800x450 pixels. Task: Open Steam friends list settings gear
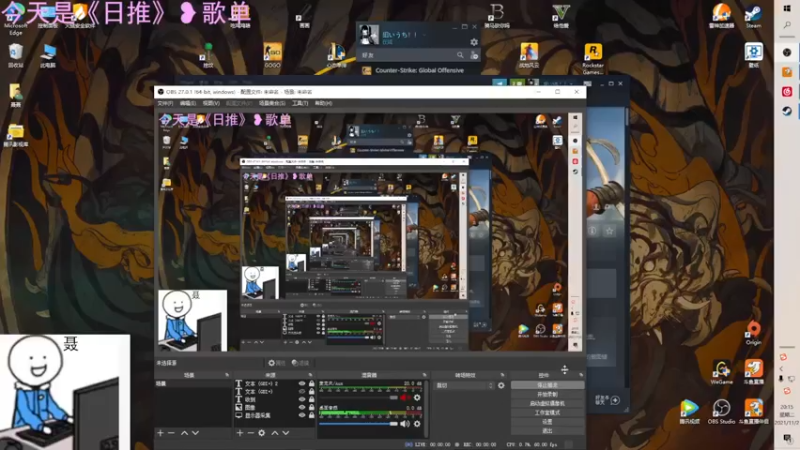pos(474,42)
